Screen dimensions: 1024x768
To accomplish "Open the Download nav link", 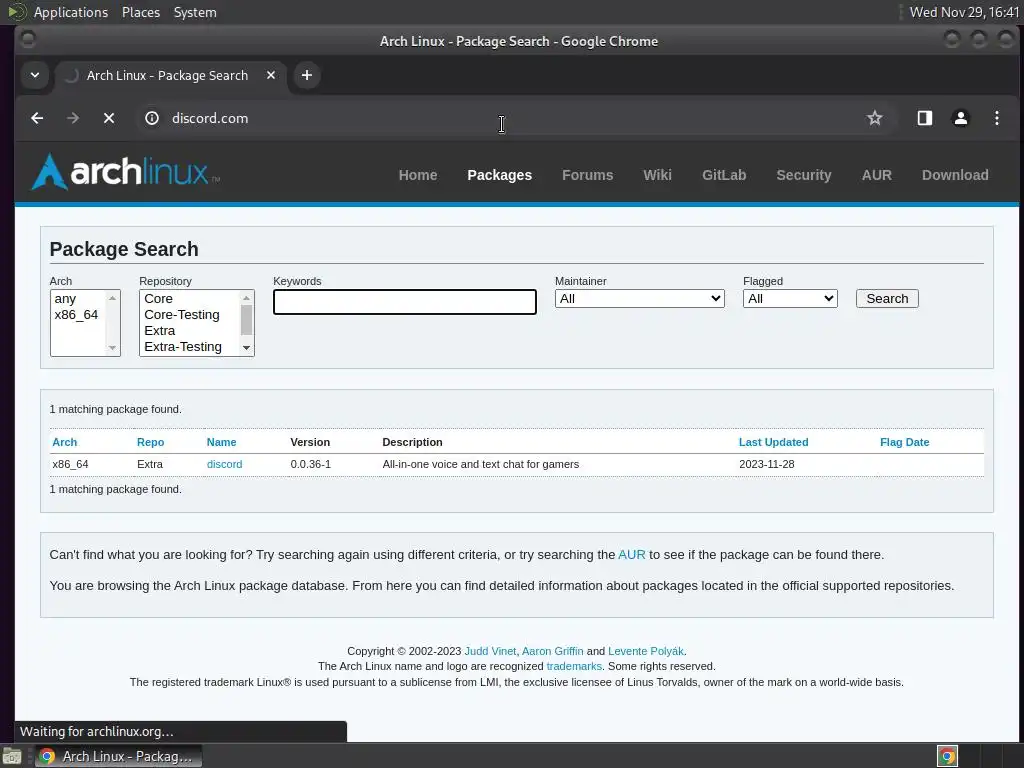I will point(955,175).
